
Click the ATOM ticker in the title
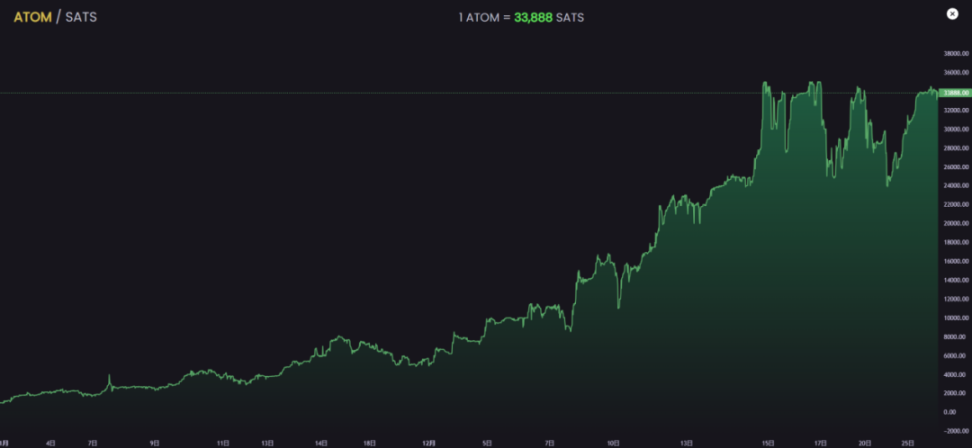(x=32, y=17)
